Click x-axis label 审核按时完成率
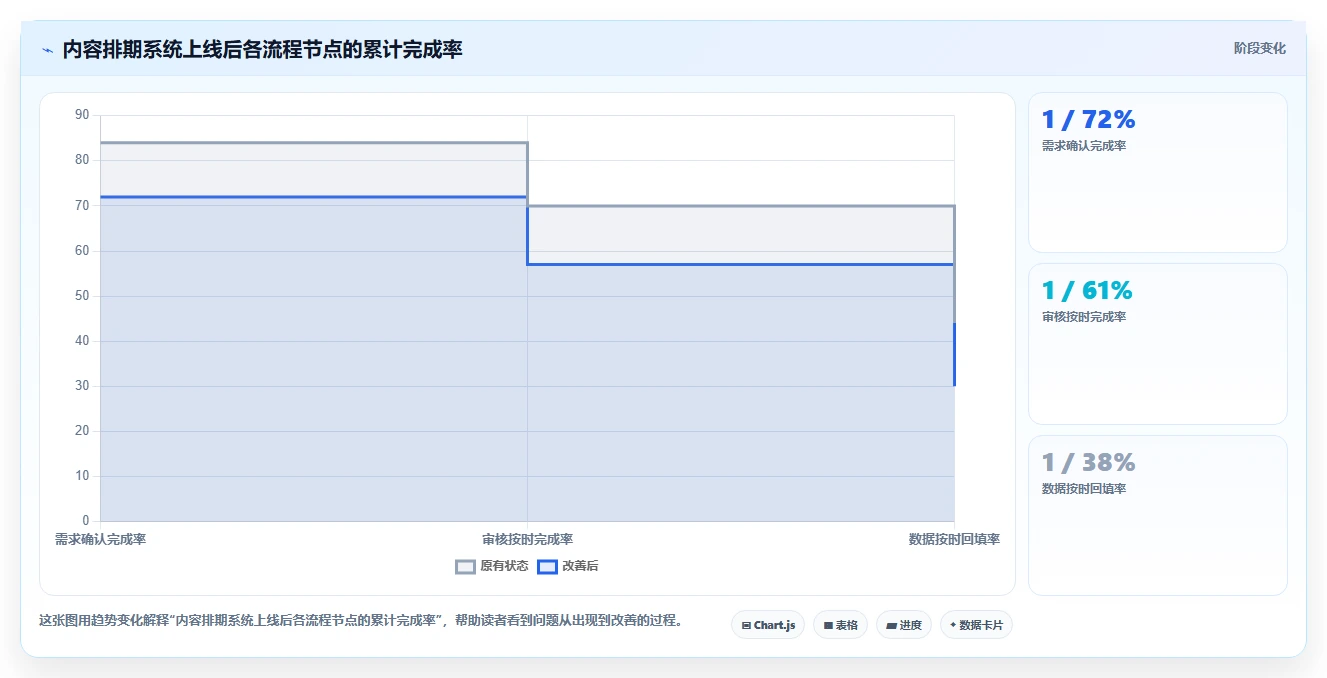 527,539
